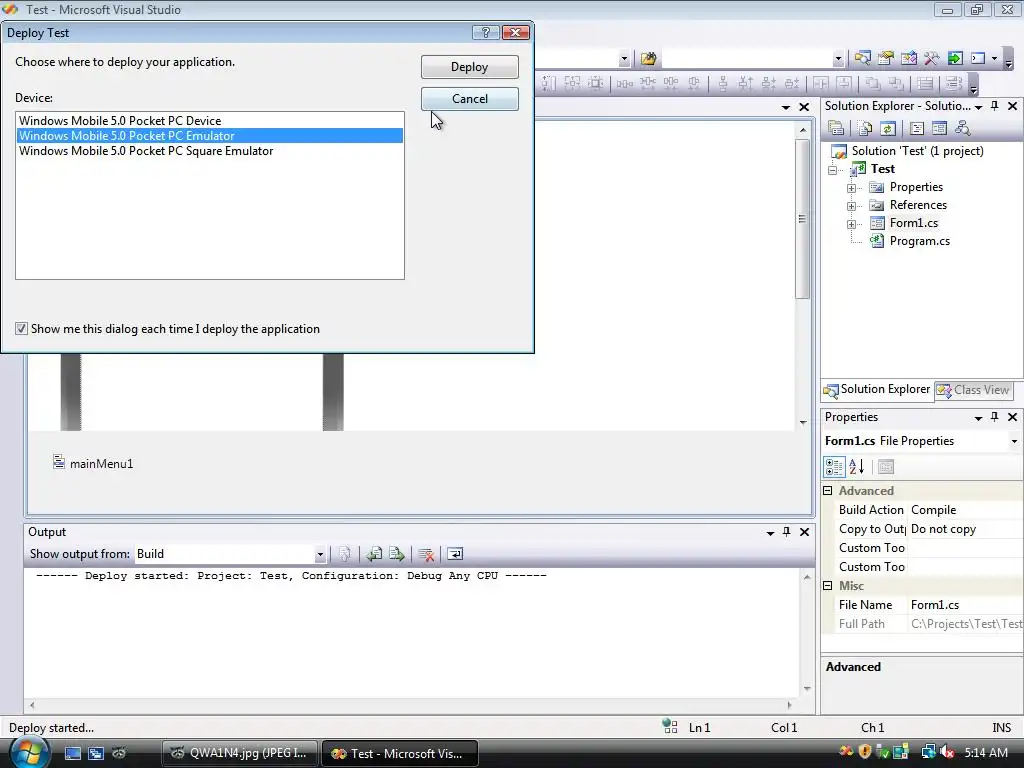The width and height of the screenshot is (1024, 768).
Task: Select Windows Mobile 5.0 Pocket PC Device
Action: point(210,121)
